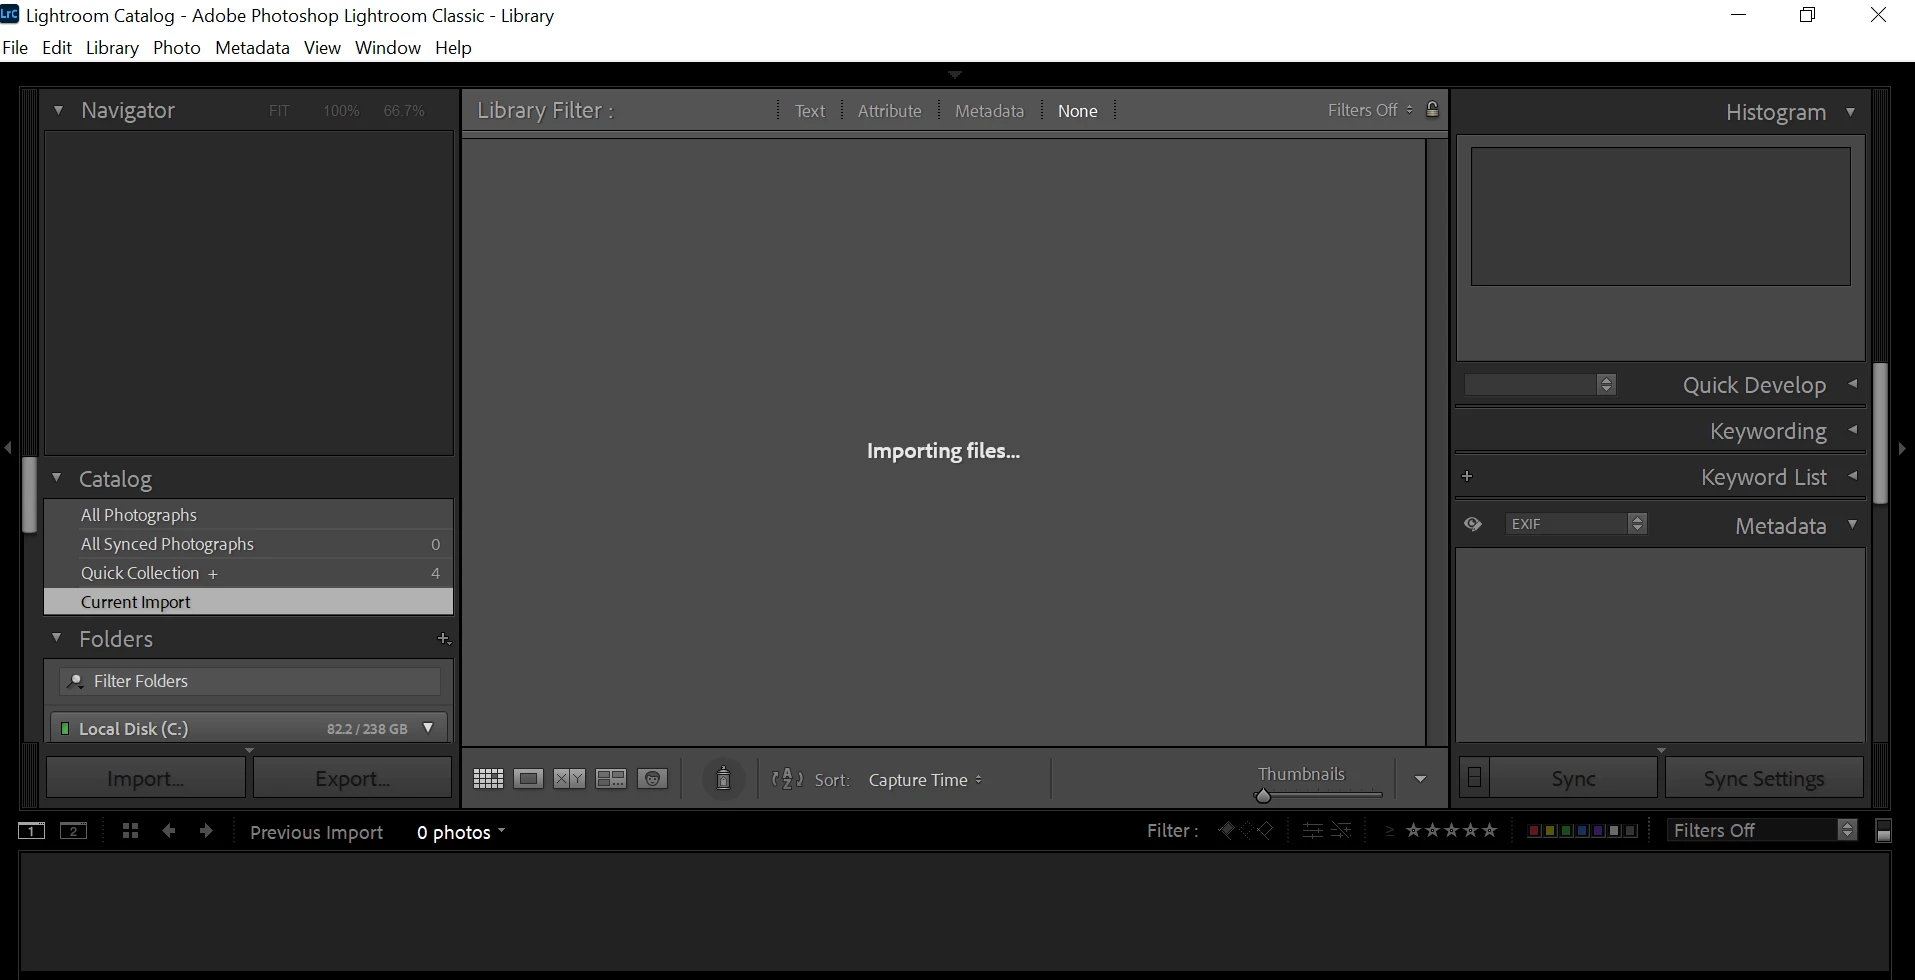Select the Text filter tab

coord(810,111)
